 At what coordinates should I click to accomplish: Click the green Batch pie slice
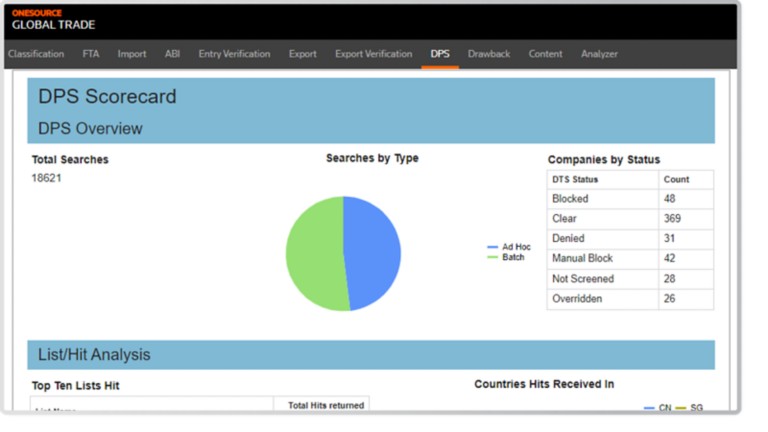point(313,252)
